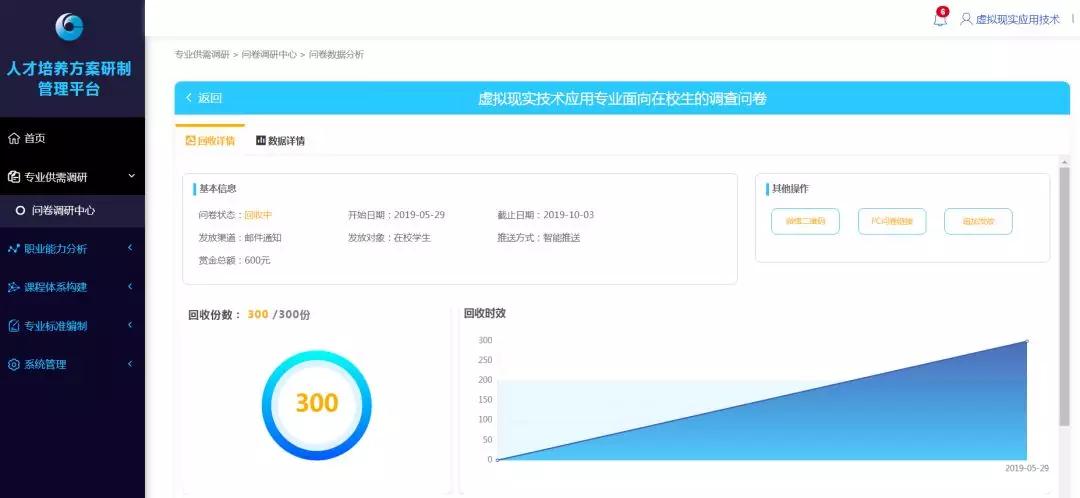Click the notification bell icon

939,19
